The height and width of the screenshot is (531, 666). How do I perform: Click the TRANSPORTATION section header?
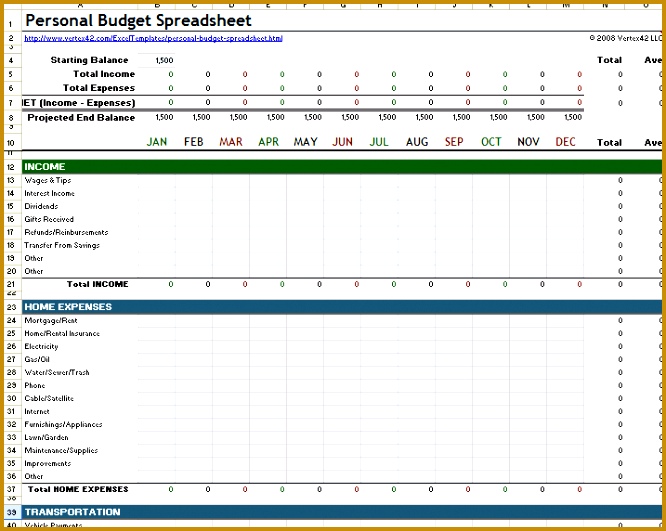(342, 512)
